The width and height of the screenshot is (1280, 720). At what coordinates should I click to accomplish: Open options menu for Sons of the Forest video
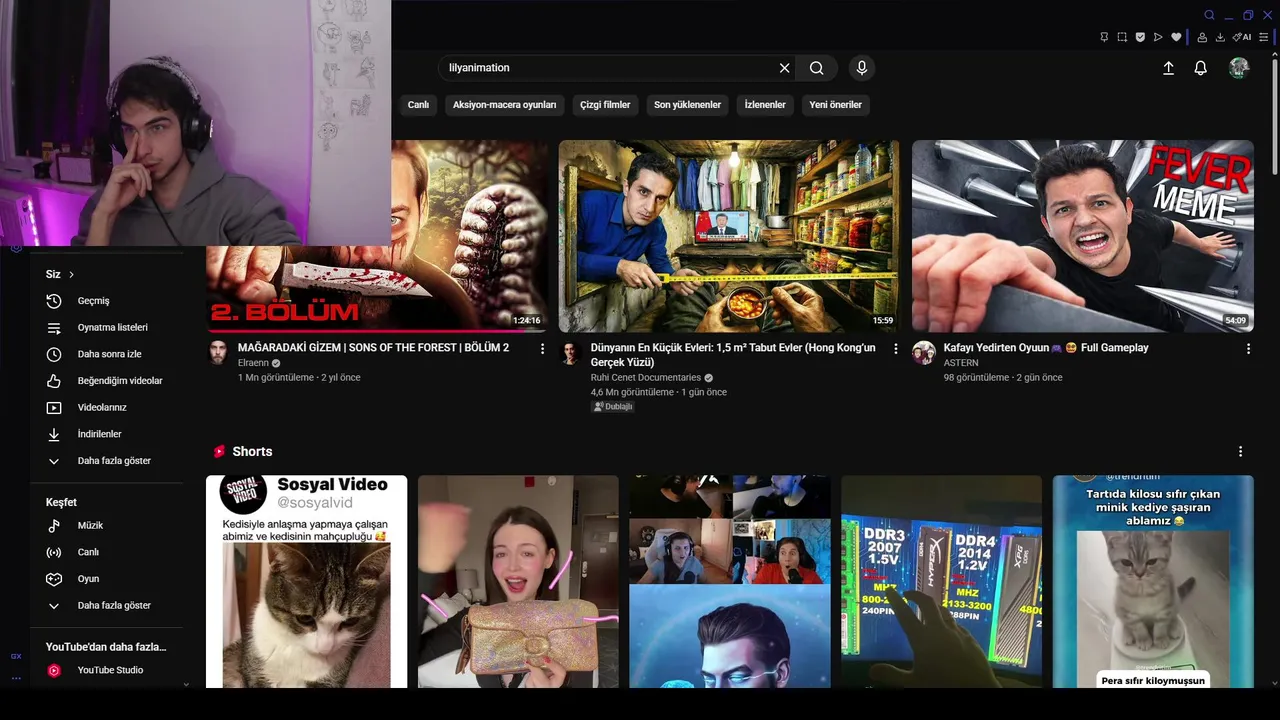543,349
